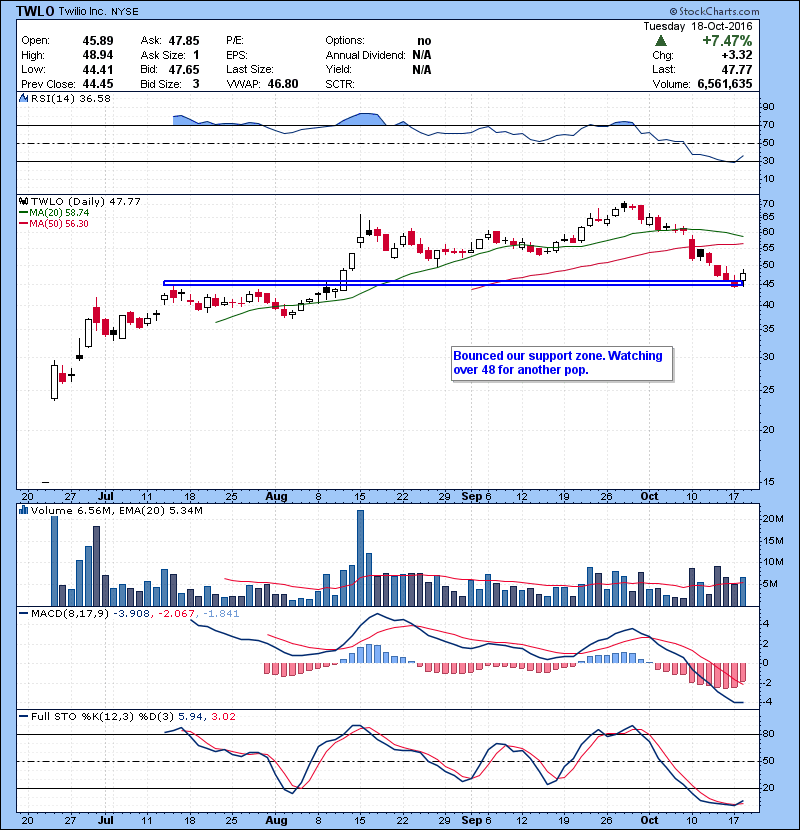
Task: Click the Volume 6,561,635 figure
Action: (725, 84)
